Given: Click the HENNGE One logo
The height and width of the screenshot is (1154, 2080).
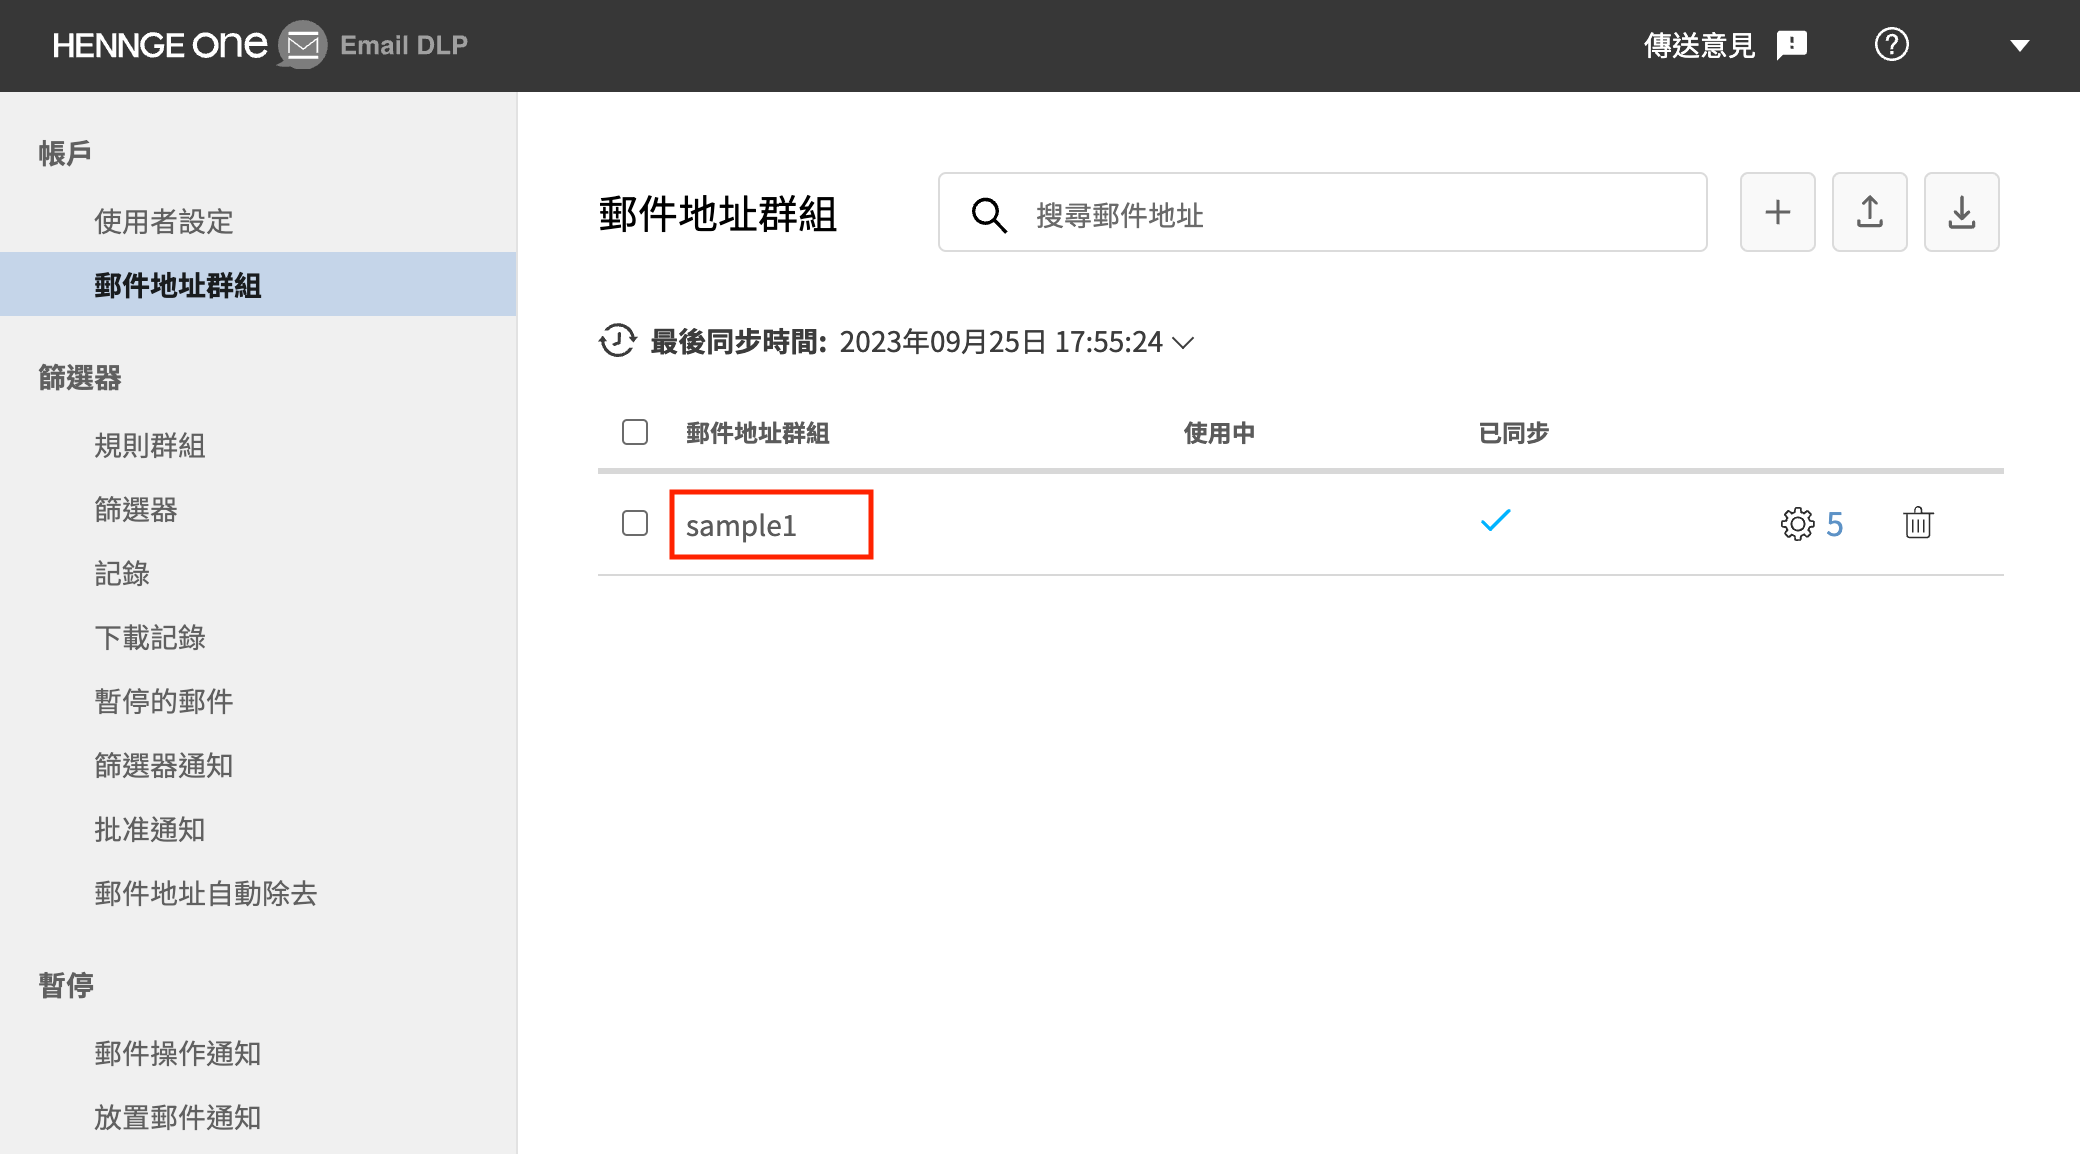Looking at the screenshot, I should point(160,45).
